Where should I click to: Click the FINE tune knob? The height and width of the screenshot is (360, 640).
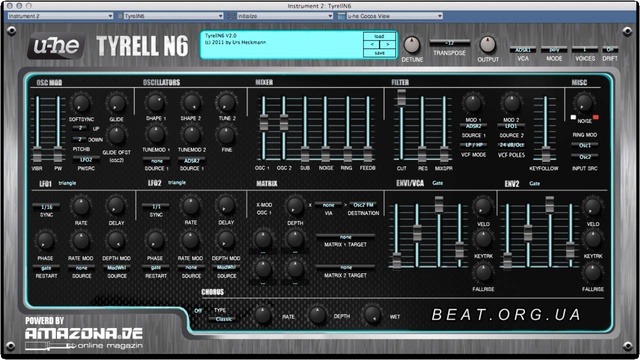coord(227,135)
